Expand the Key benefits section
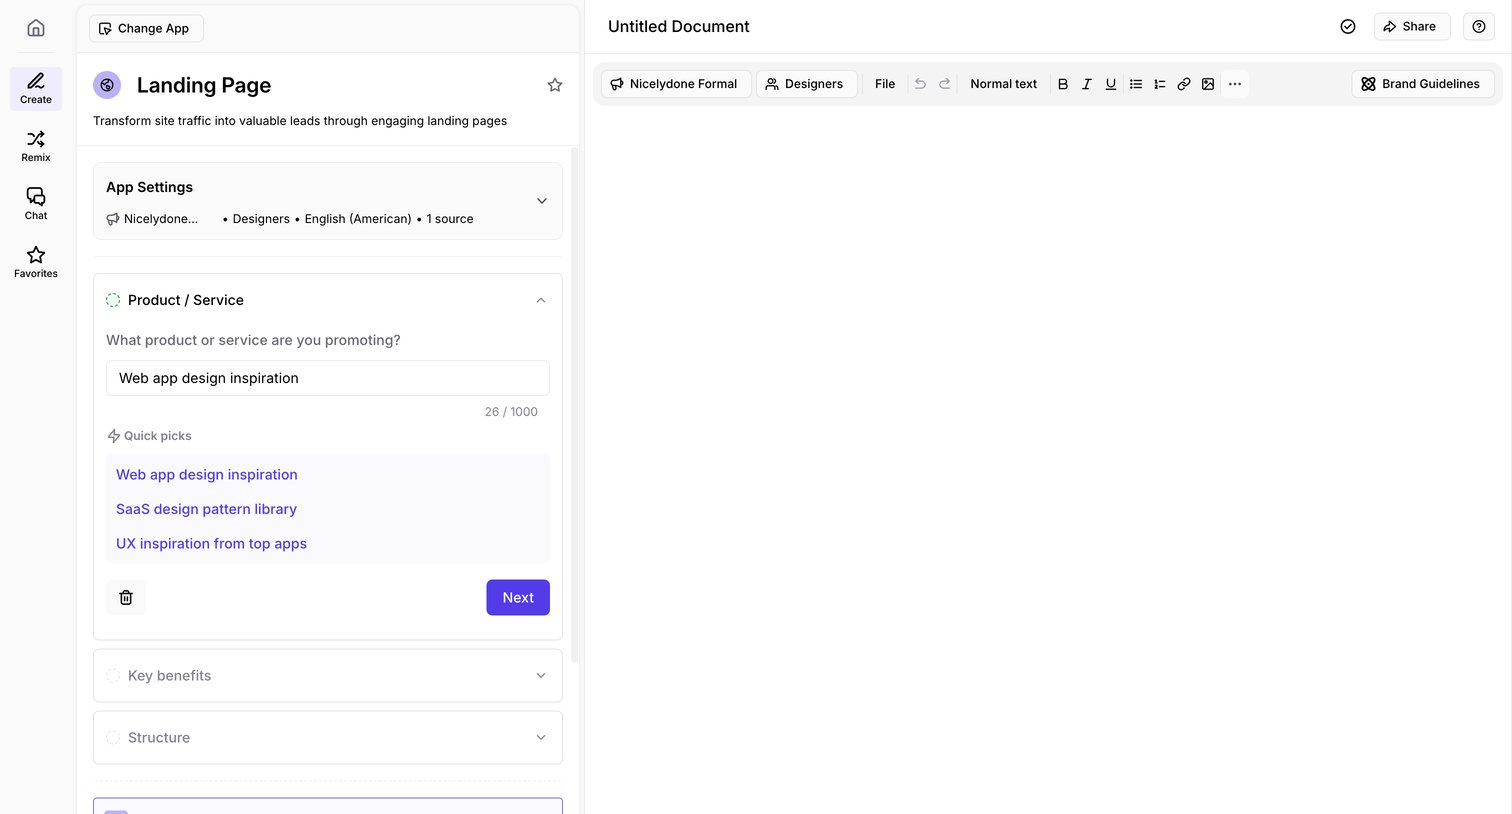Viewport: 1512px width, 814px height. (x=328, y=676)
